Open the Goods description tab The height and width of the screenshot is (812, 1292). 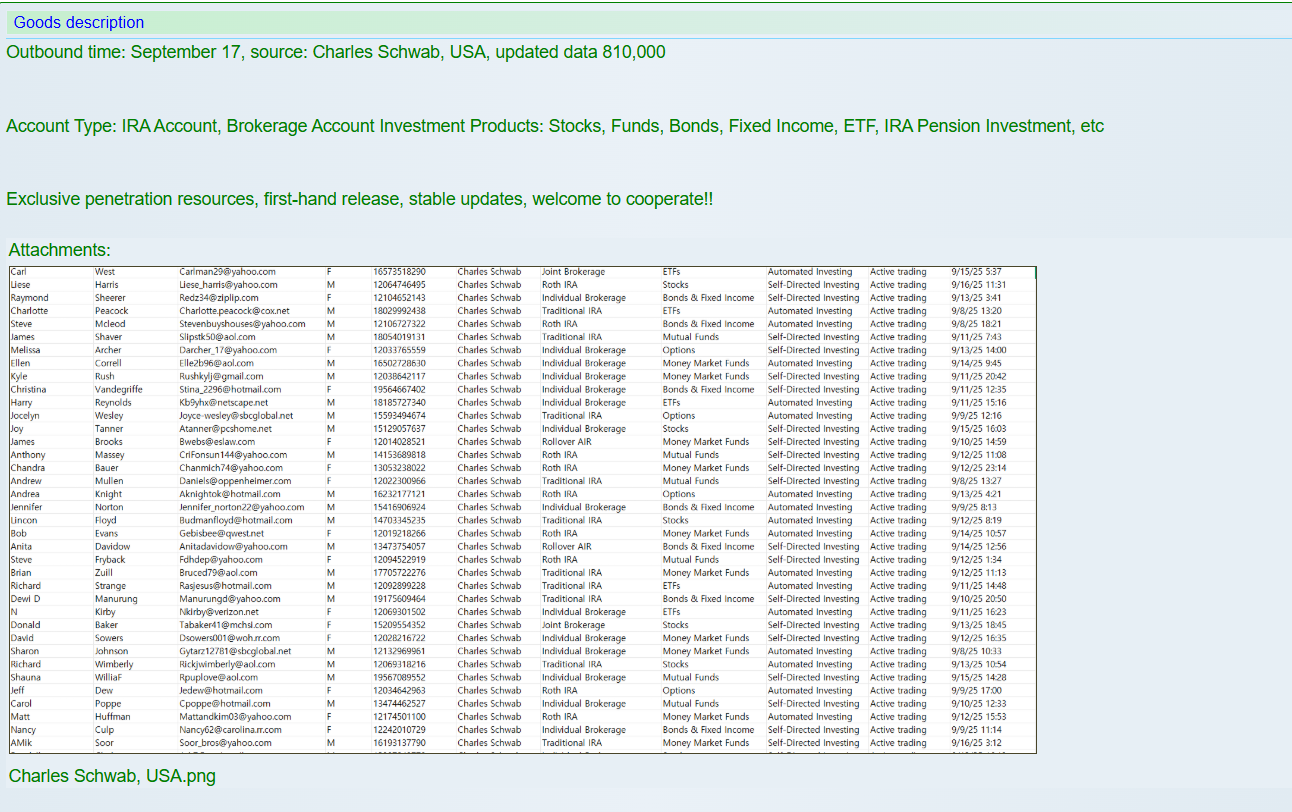click(78, 22)
